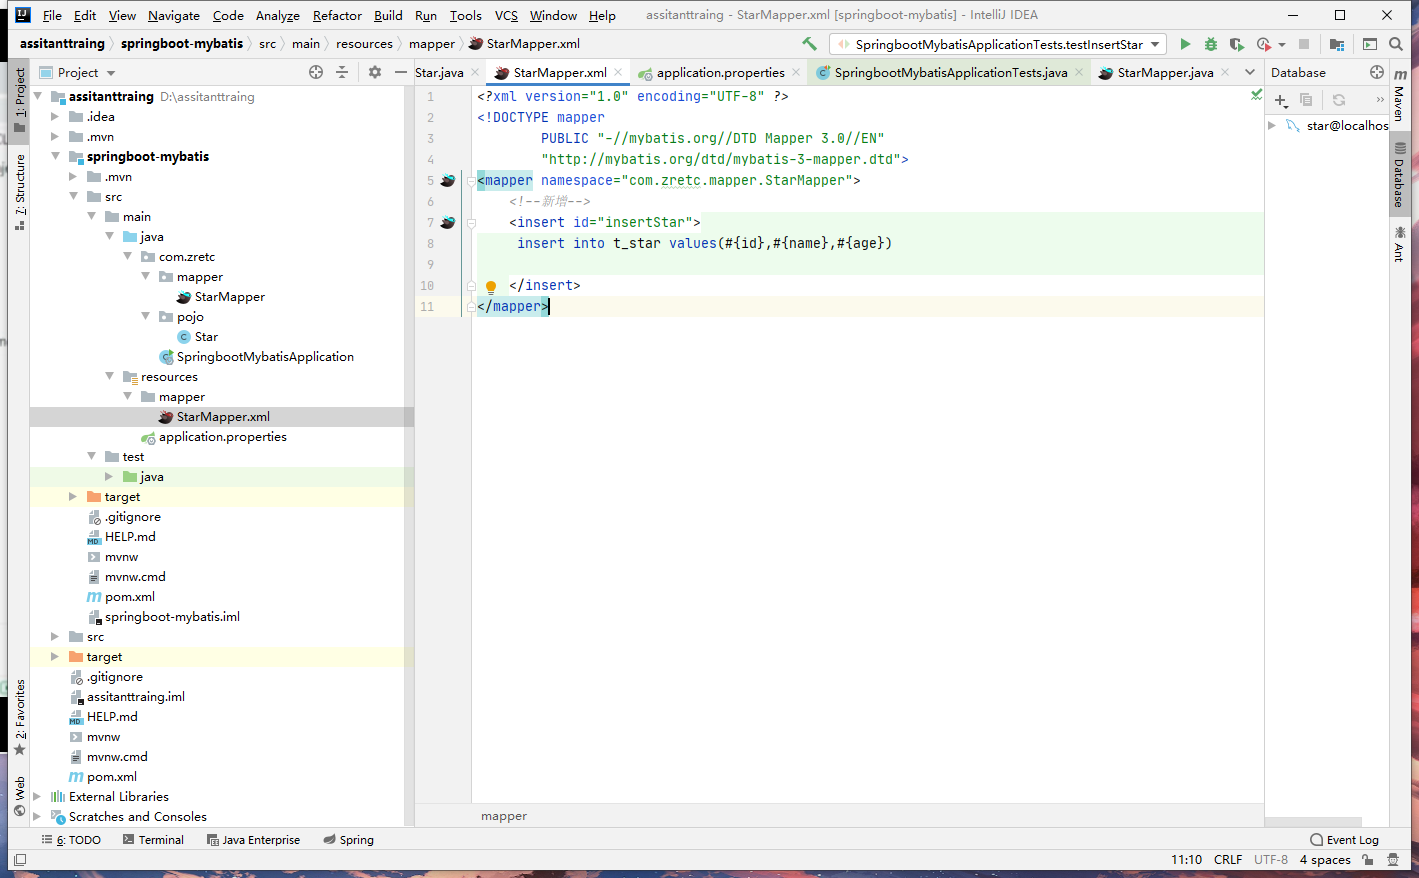Open Search Everywhere magnifier icon

point(1396,44)
